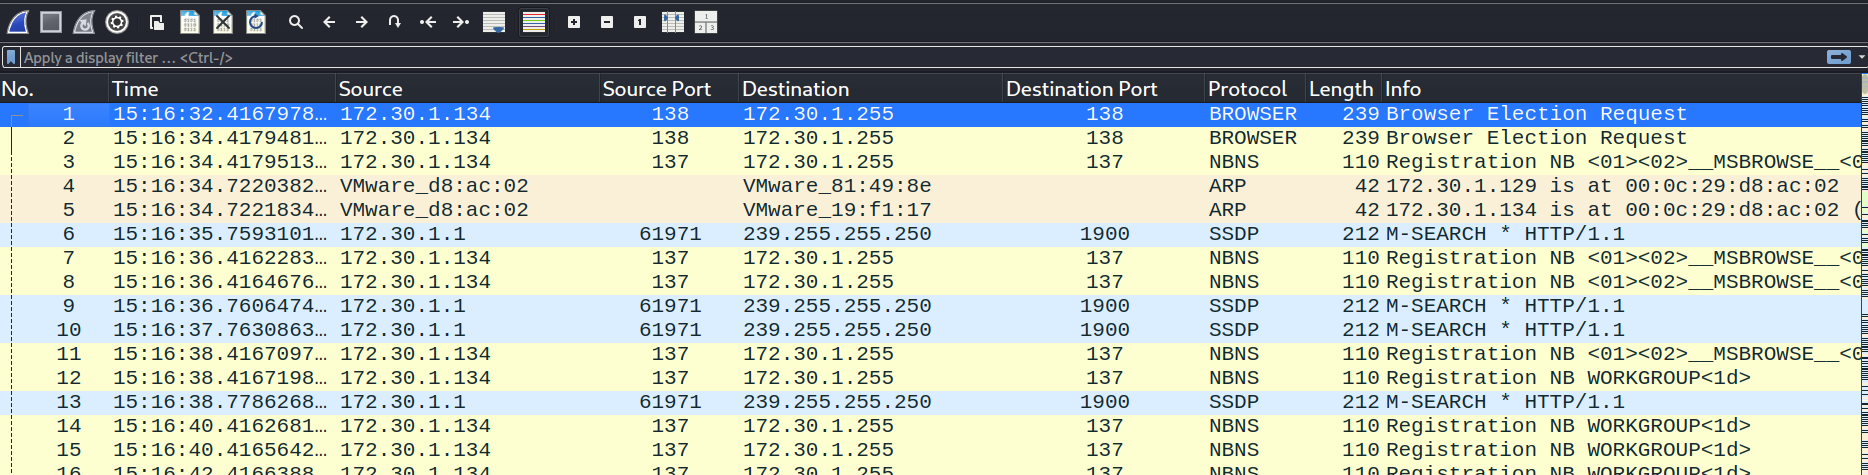Go back in packet history
Image resolution: width=1868 pixels, height=475 pixels.
click(329, 22)
